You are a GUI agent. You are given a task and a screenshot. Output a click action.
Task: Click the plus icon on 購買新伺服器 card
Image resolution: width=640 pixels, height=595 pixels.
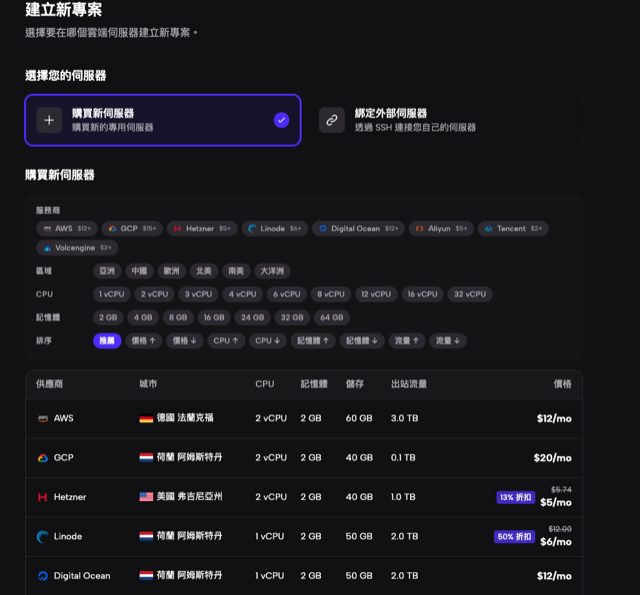click(49, 120)
